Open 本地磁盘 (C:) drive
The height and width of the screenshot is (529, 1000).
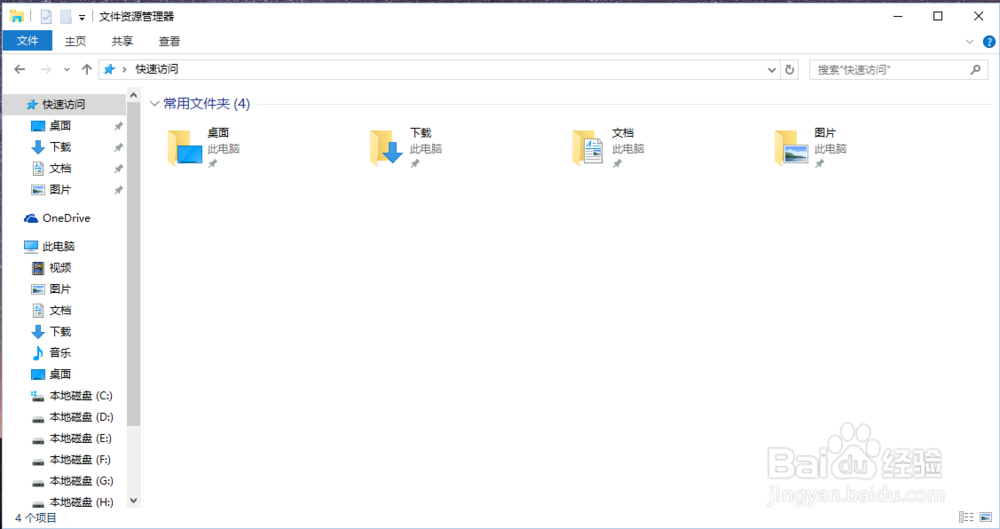(80, 396)
